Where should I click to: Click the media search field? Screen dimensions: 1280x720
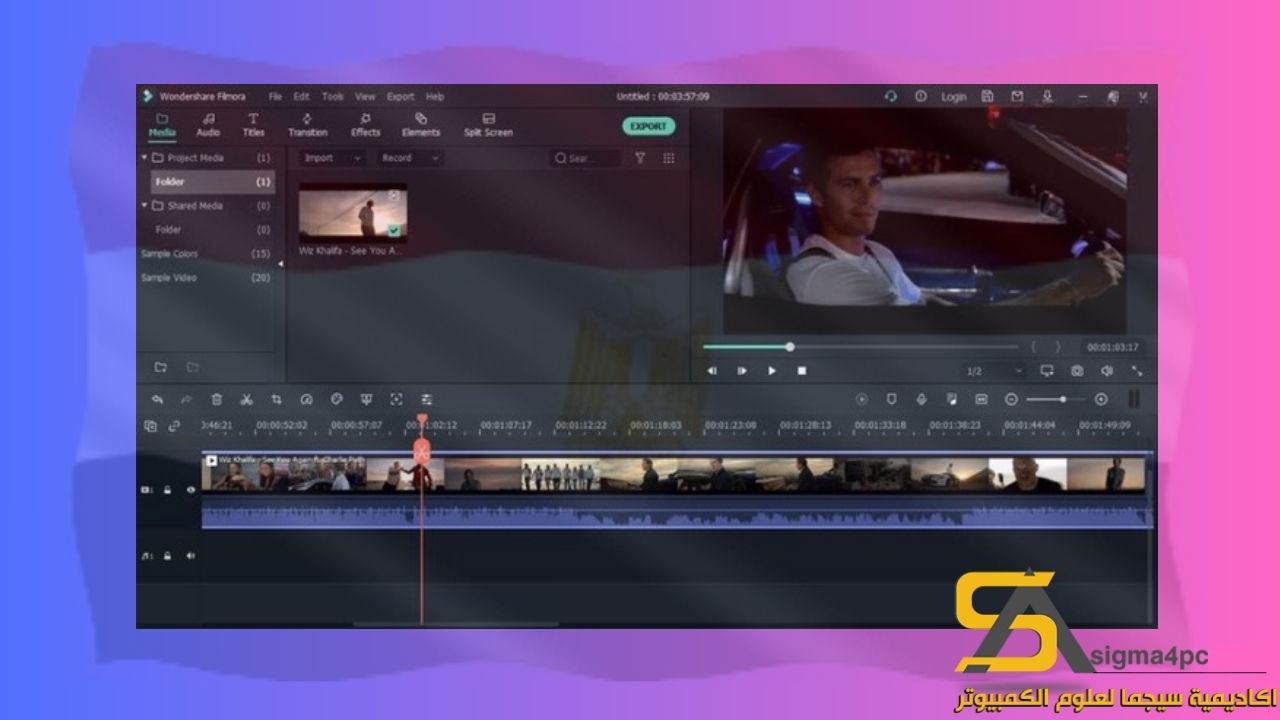click(x=586, y=158)
